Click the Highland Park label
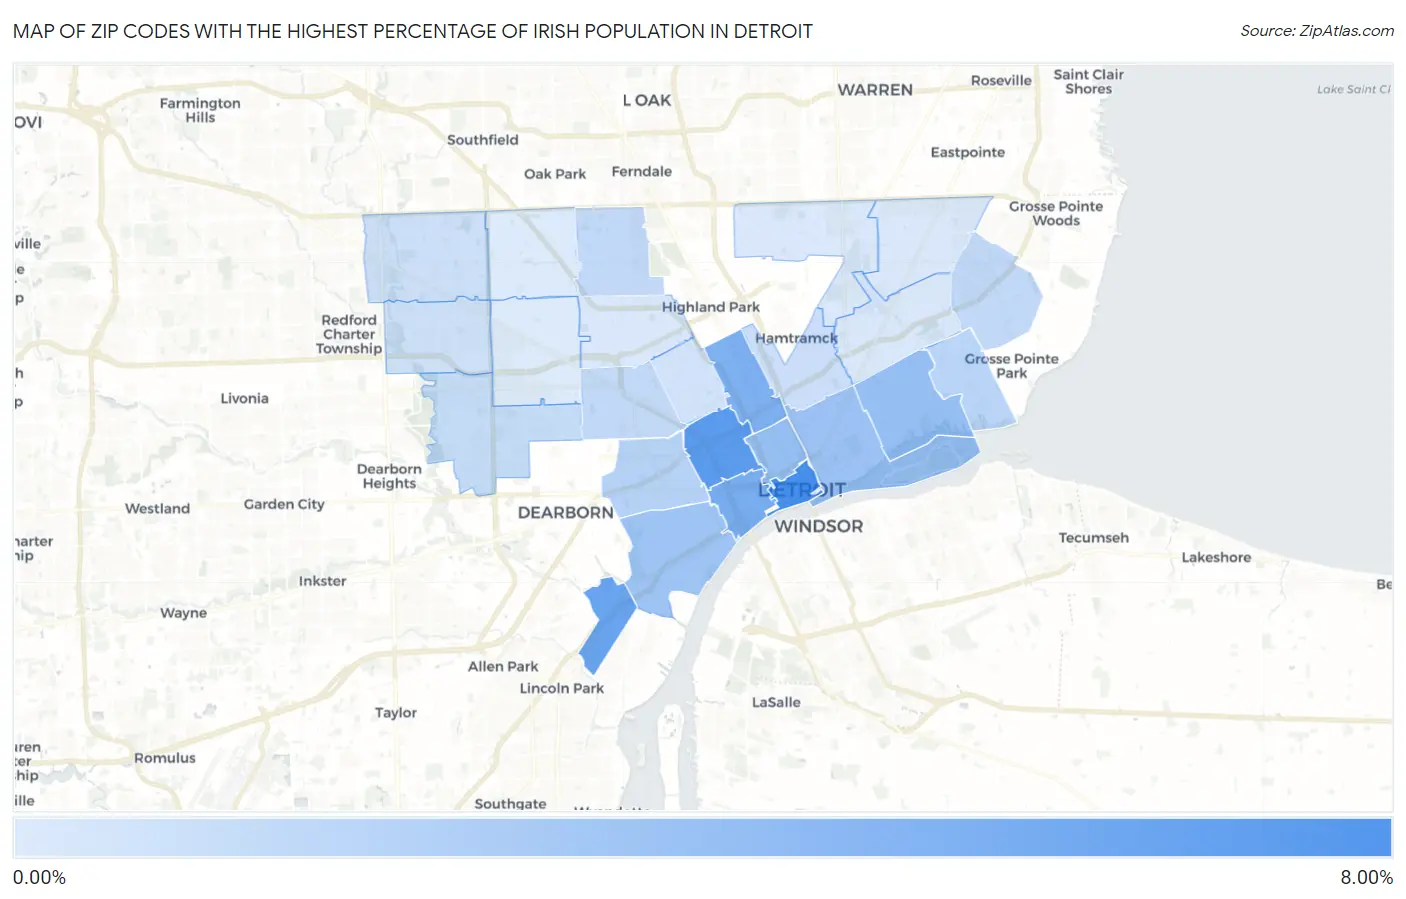This screenshot has height=899, width=1406. tap(710, 307)
